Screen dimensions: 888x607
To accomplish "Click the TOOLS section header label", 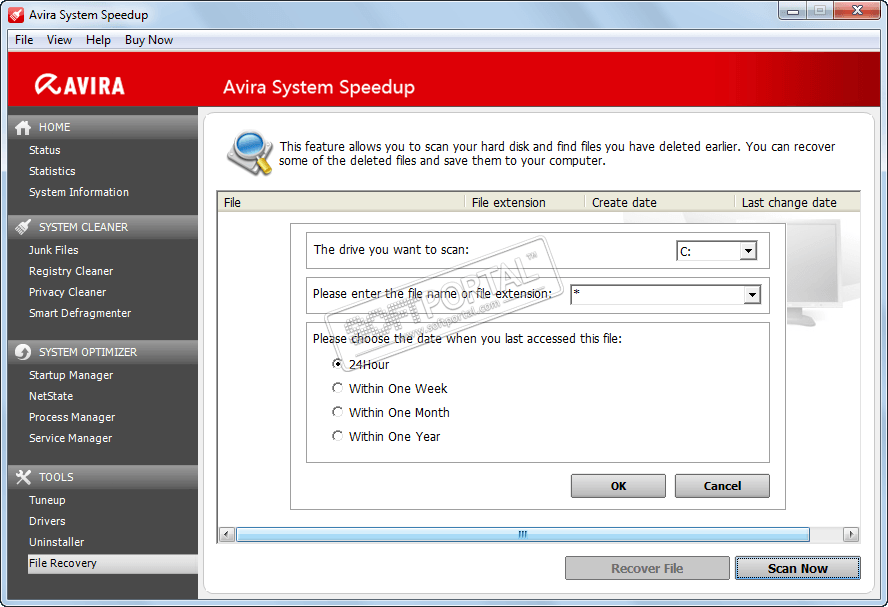I will (x=56, y=477).
